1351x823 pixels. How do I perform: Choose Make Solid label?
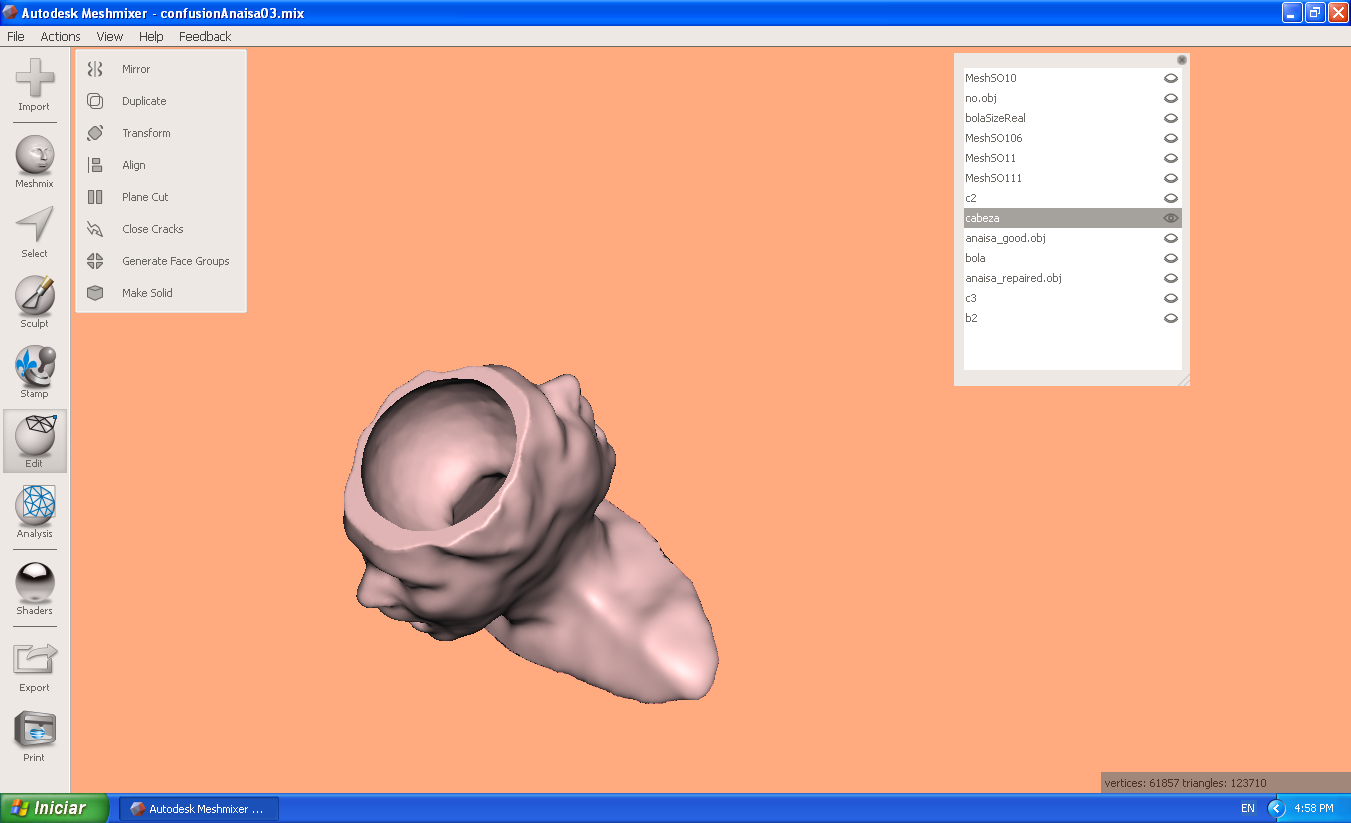pyautogui.click(x=147, y=293)
